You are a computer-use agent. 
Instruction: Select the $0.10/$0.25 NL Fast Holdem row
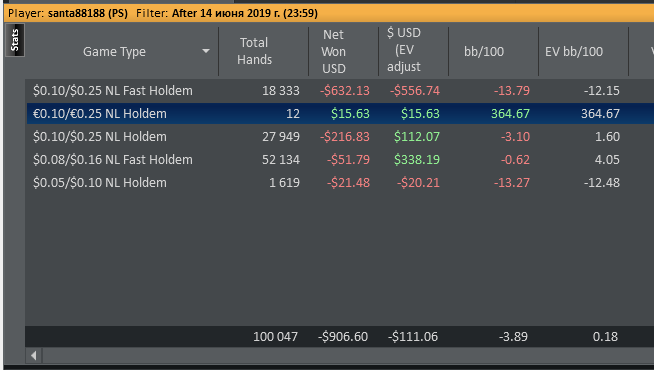coord(340,91)
